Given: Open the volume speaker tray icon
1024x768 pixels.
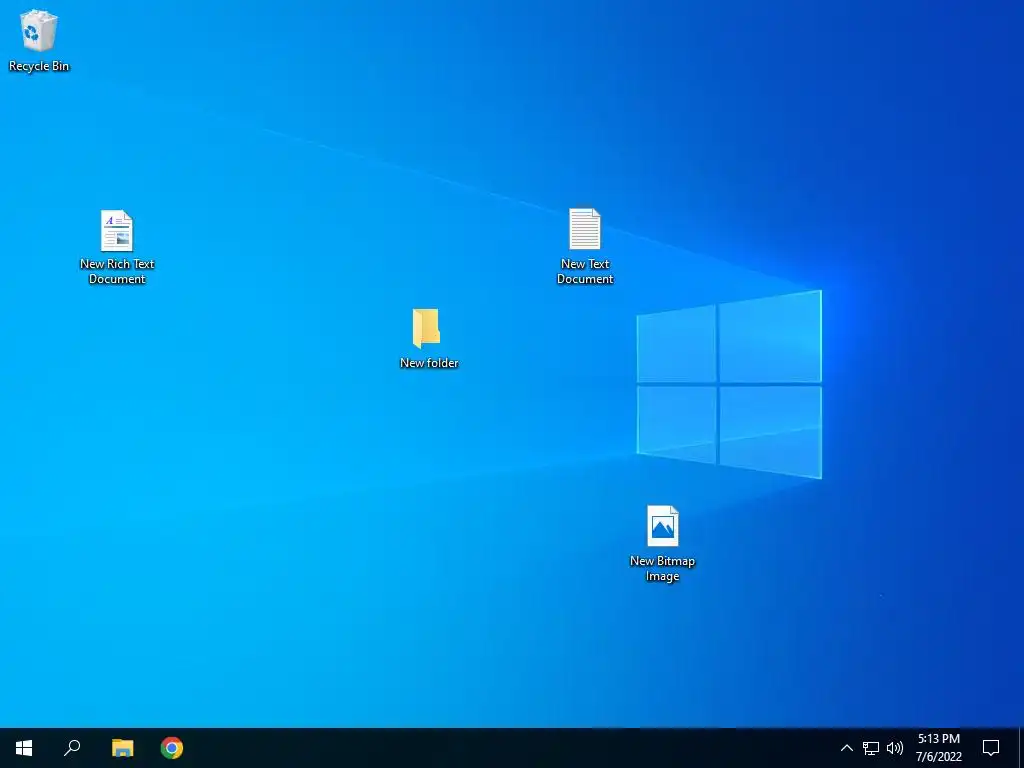Looking at the screenshot, I should (x=895, y=748).
